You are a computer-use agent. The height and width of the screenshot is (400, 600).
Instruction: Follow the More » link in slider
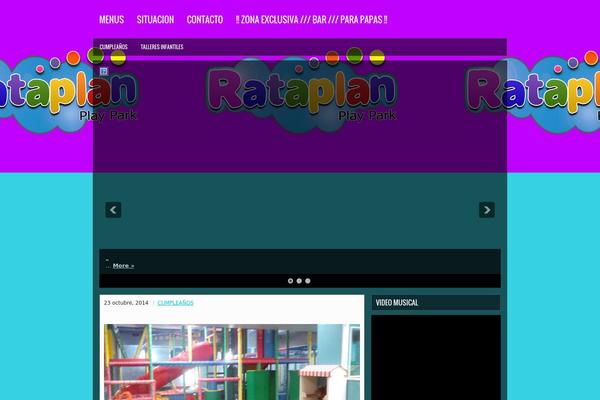coord(123,265)
